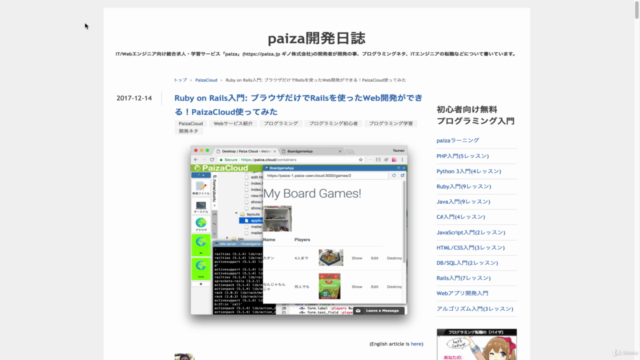Viewport: 640px width, 360px height.
Task: Select the プログラミング初心者 category tag
Action: pos(333,123)
